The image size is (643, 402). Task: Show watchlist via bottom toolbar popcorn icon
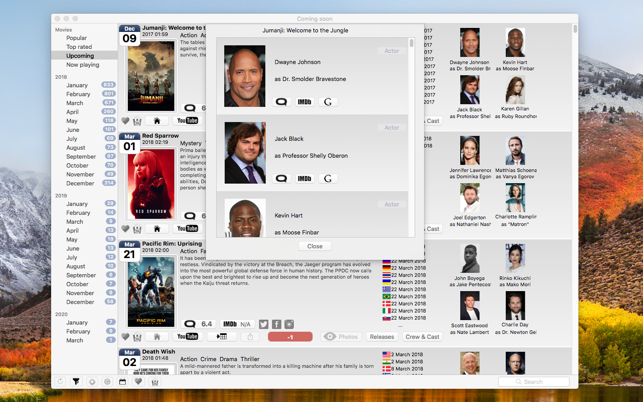155,382
